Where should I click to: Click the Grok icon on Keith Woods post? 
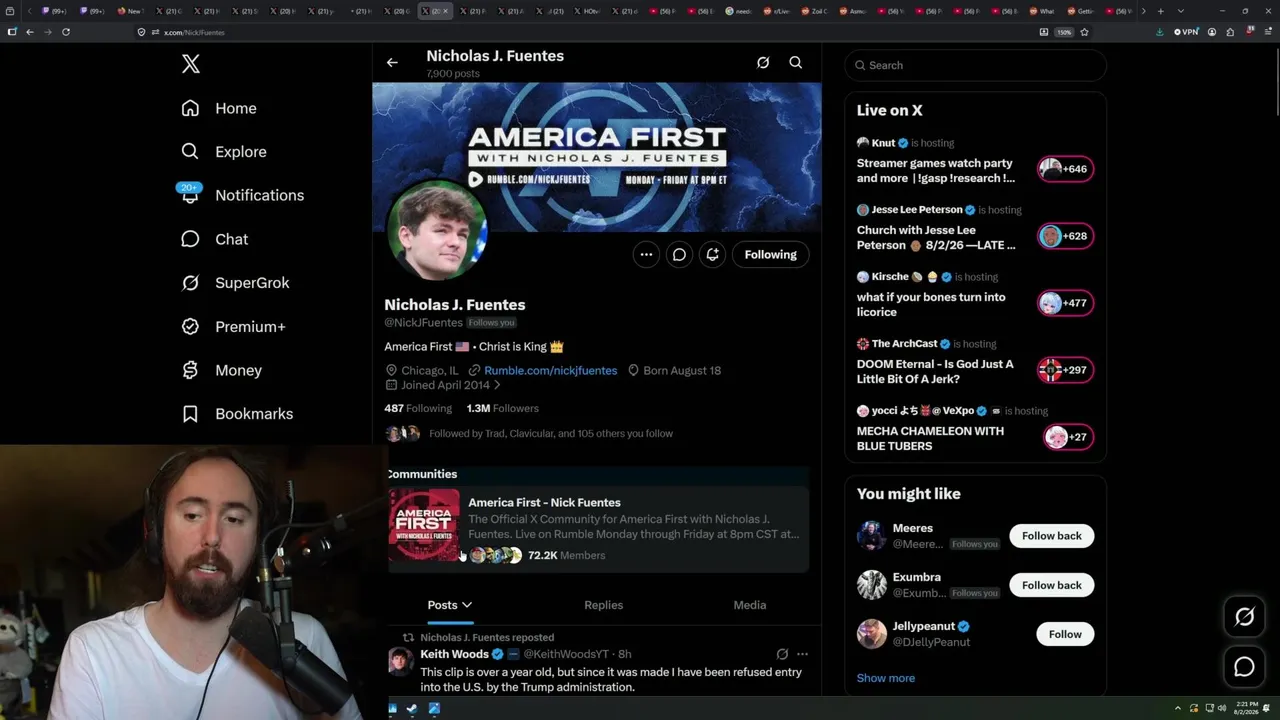pos(782,654)
